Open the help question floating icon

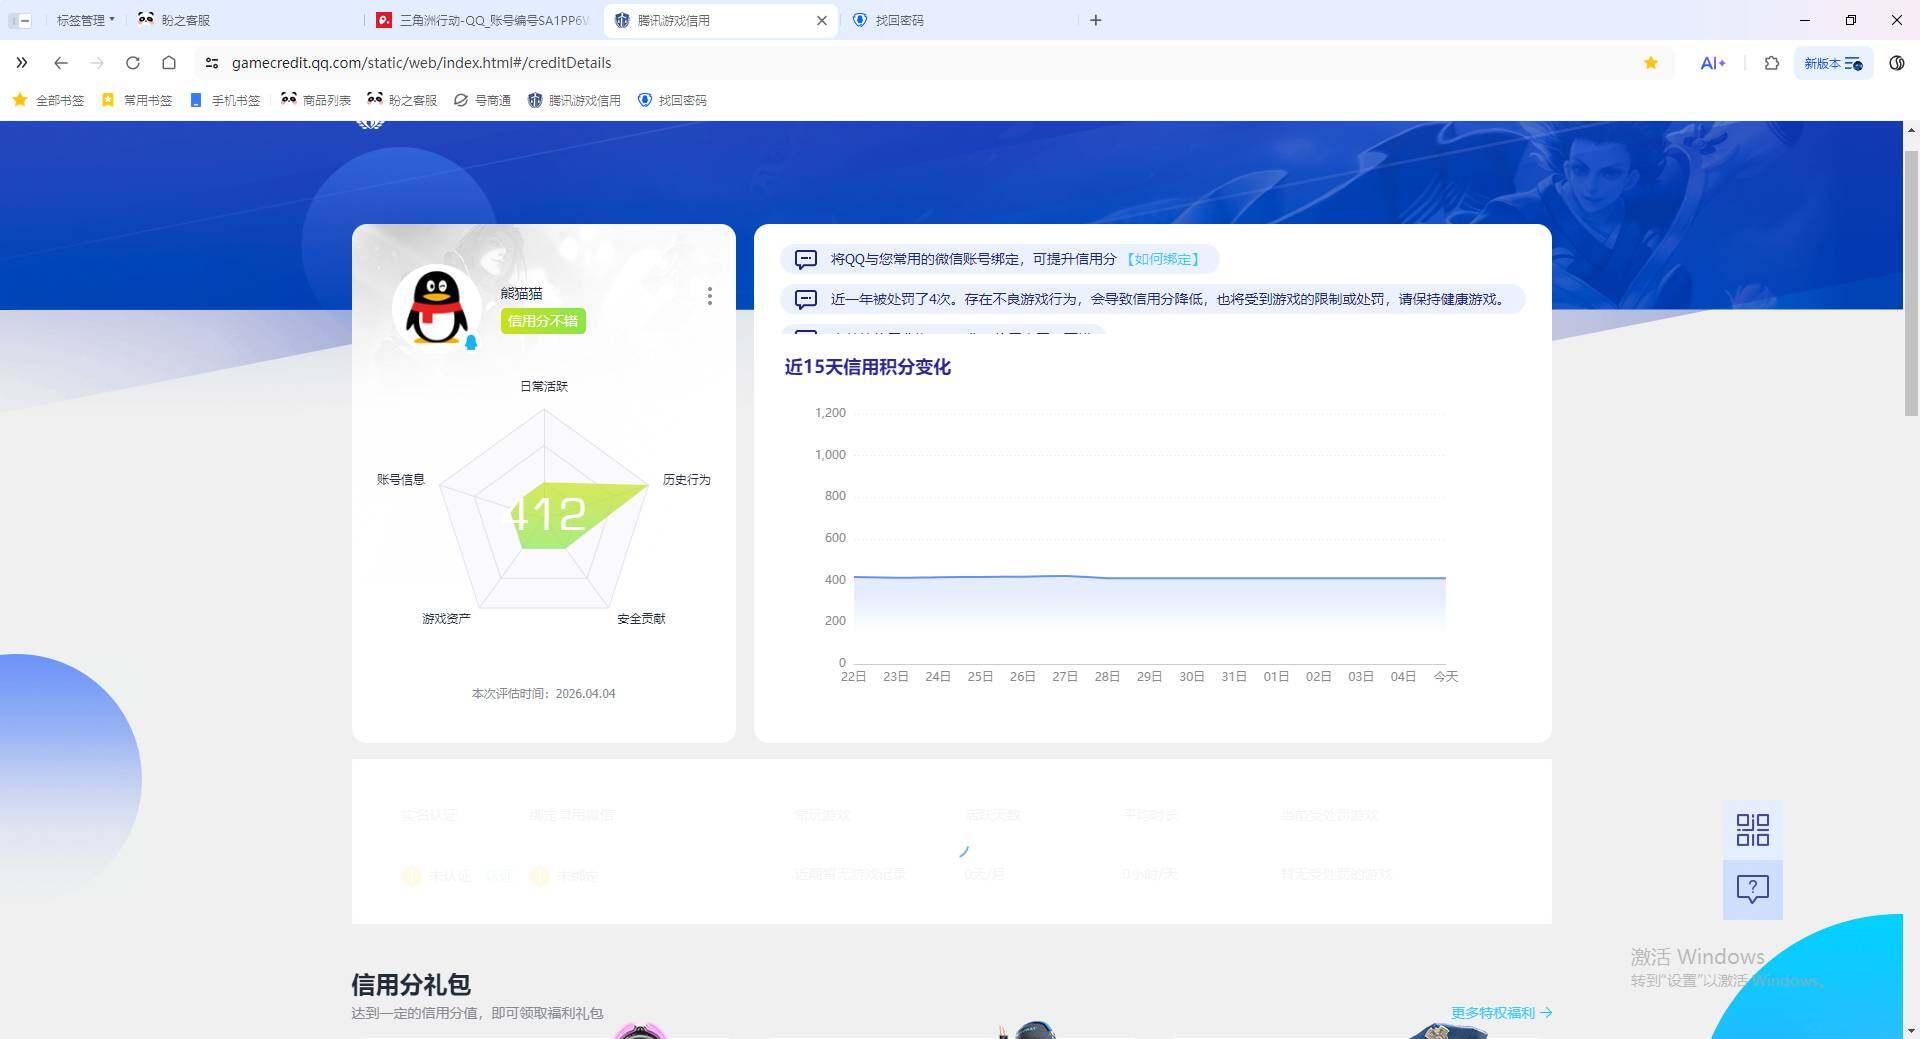1752,889
